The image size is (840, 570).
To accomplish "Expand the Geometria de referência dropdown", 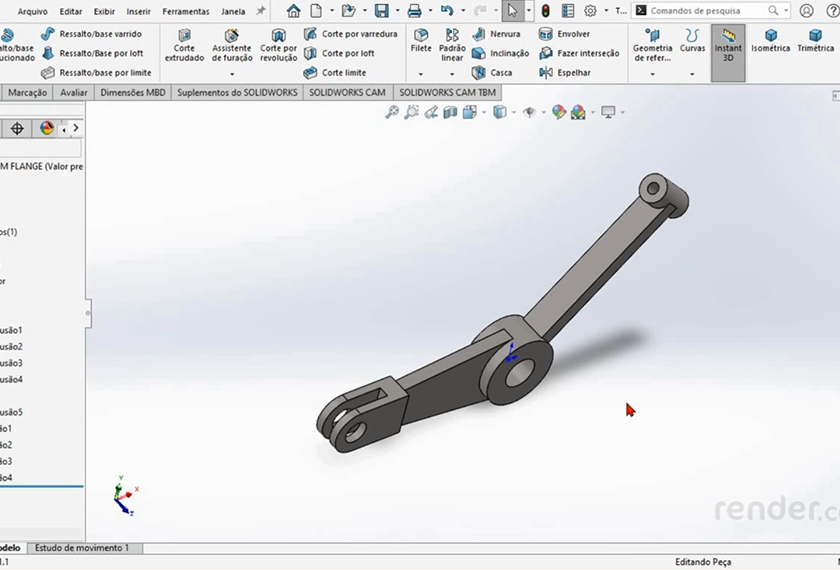I will click(x=652, y=74).
